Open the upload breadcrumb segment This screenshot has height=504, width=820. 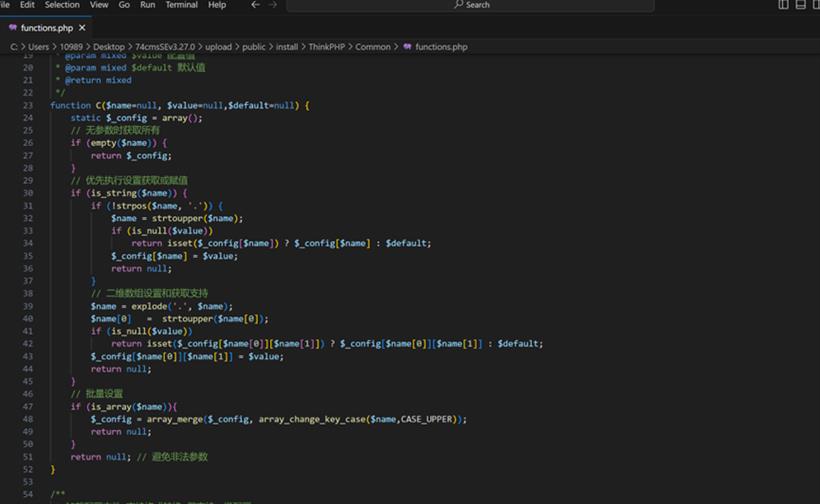click(x=218, y=47)
